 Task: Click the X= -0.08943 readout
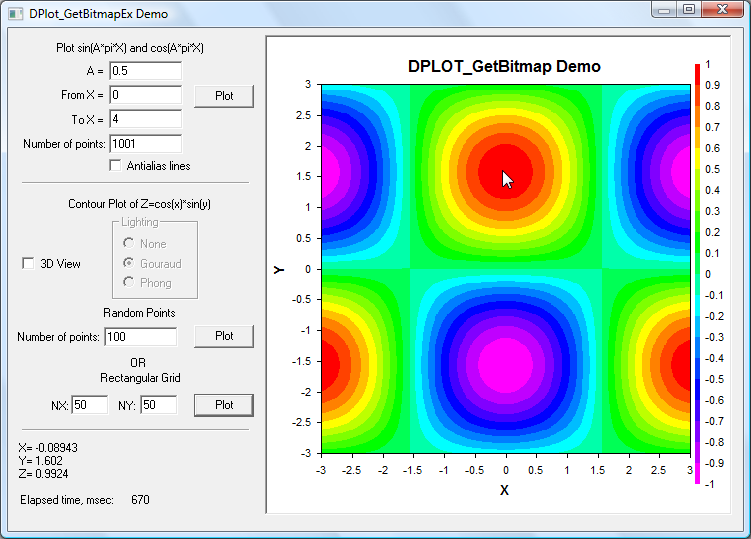click(48, 447)
